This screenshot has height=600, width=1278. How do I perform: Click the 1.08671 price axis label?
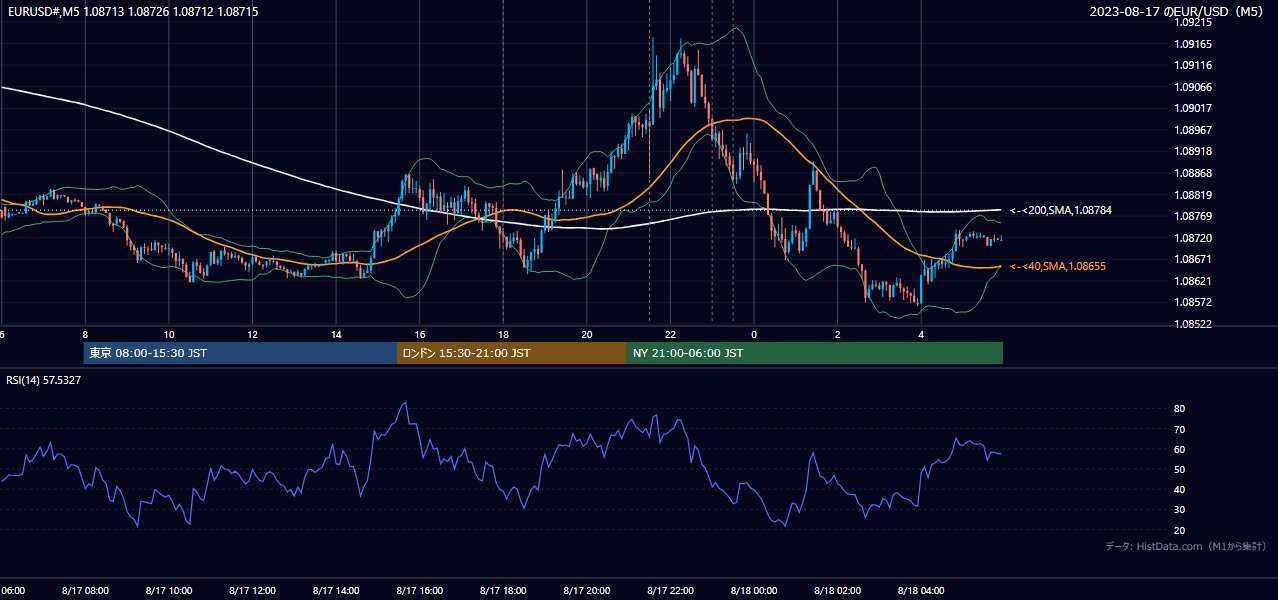1193,259
